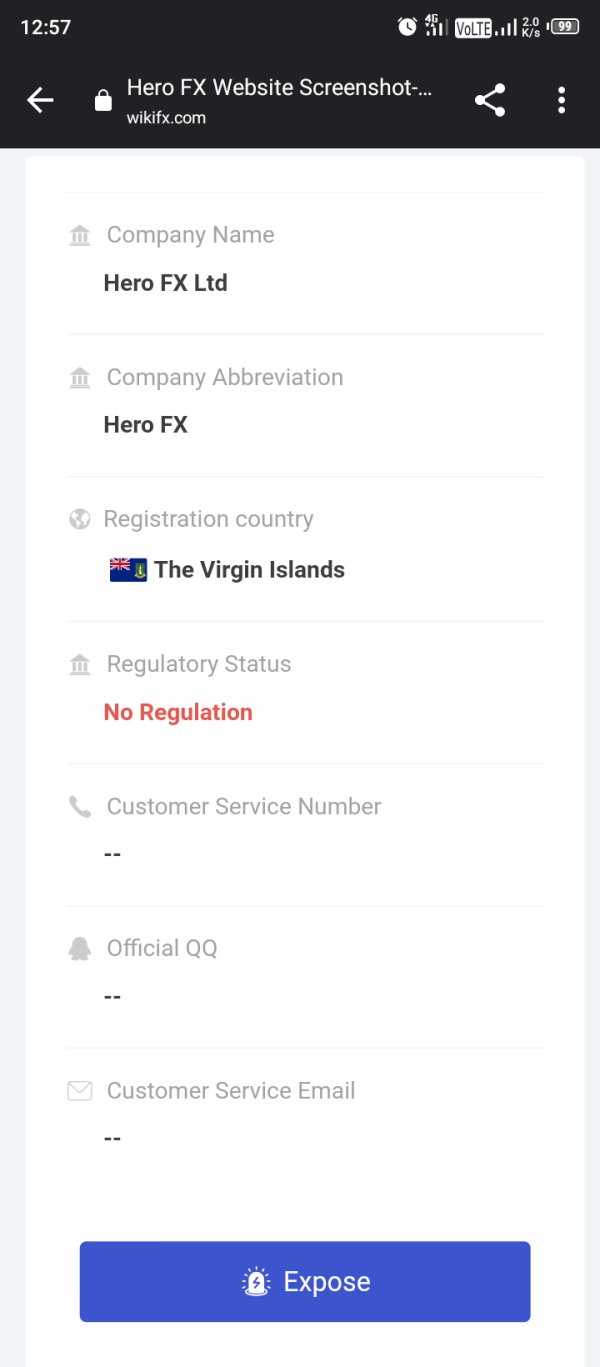Open the share icon menu

(489, 100)
